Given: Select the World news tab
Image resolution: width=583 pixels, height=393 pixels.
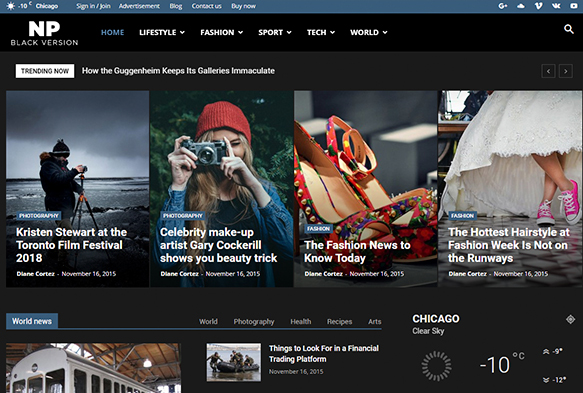Looking at the screenshot, I should click(32, 321).
